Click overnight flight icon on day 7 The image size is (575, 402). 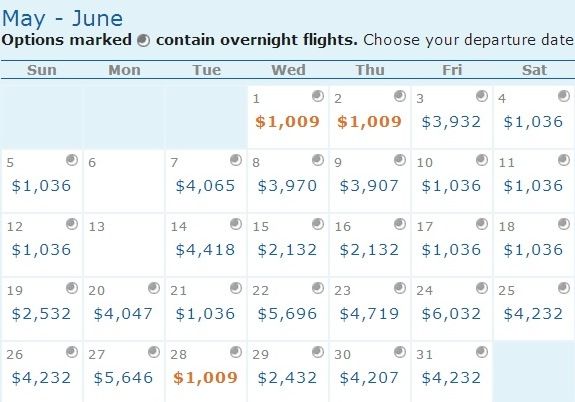click(x=236, y=160)
